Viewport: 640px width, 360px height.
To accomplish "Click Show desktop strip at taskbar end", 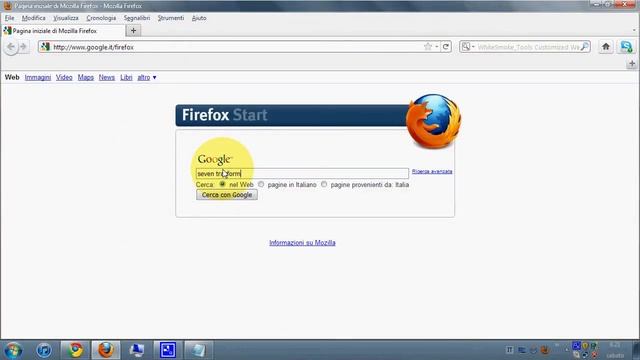I will click(x=636, y=350).
